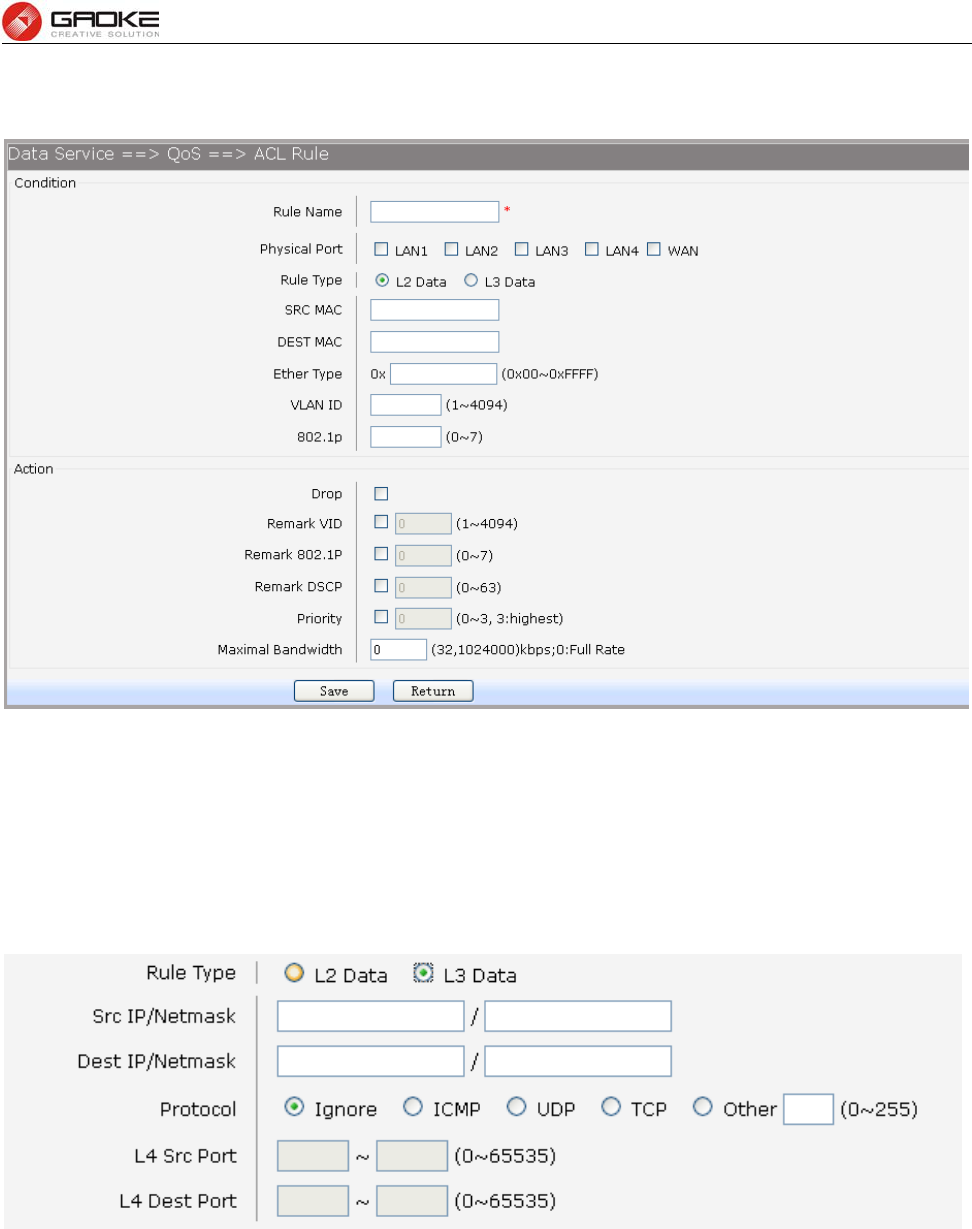The height and width of the screenshot is (1229, 972).
Task: Select the TCP protocol option
Action: [610, 1108]
